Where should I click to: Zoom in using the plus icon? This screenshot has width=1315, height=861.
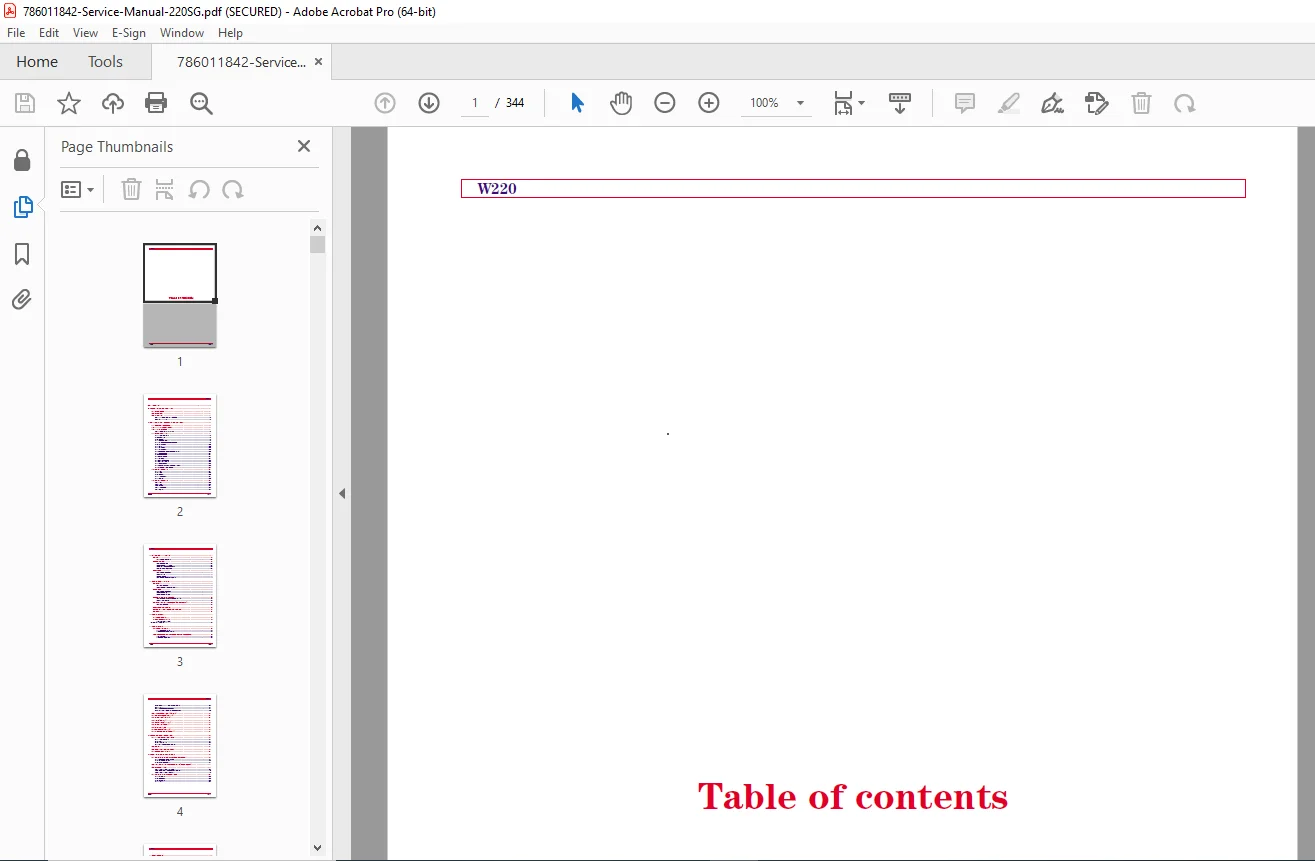coord(709,103)
